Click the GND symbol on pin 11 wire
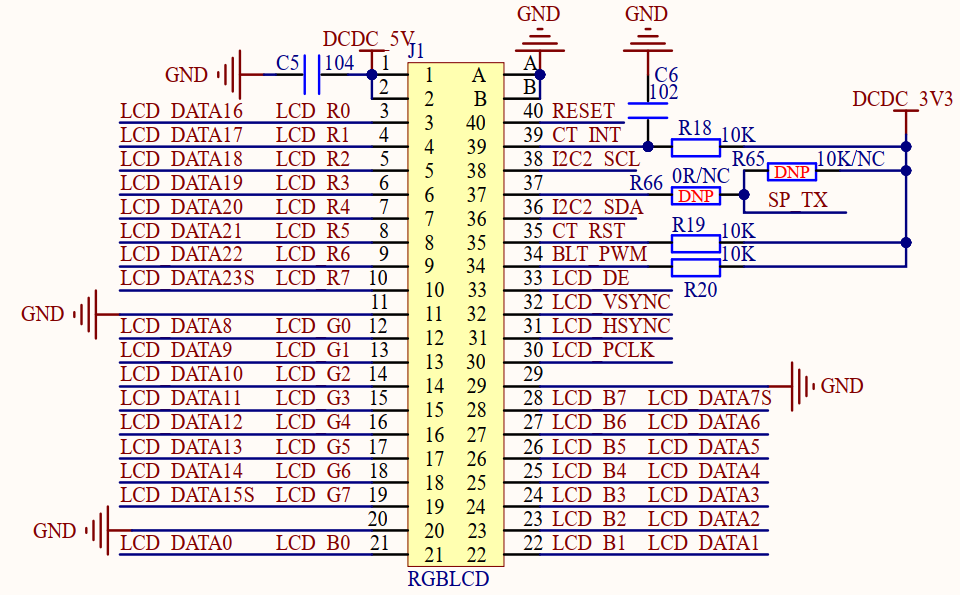Image resolution: width=960 pixels, height=595 pixels. [x=86, y=315]
